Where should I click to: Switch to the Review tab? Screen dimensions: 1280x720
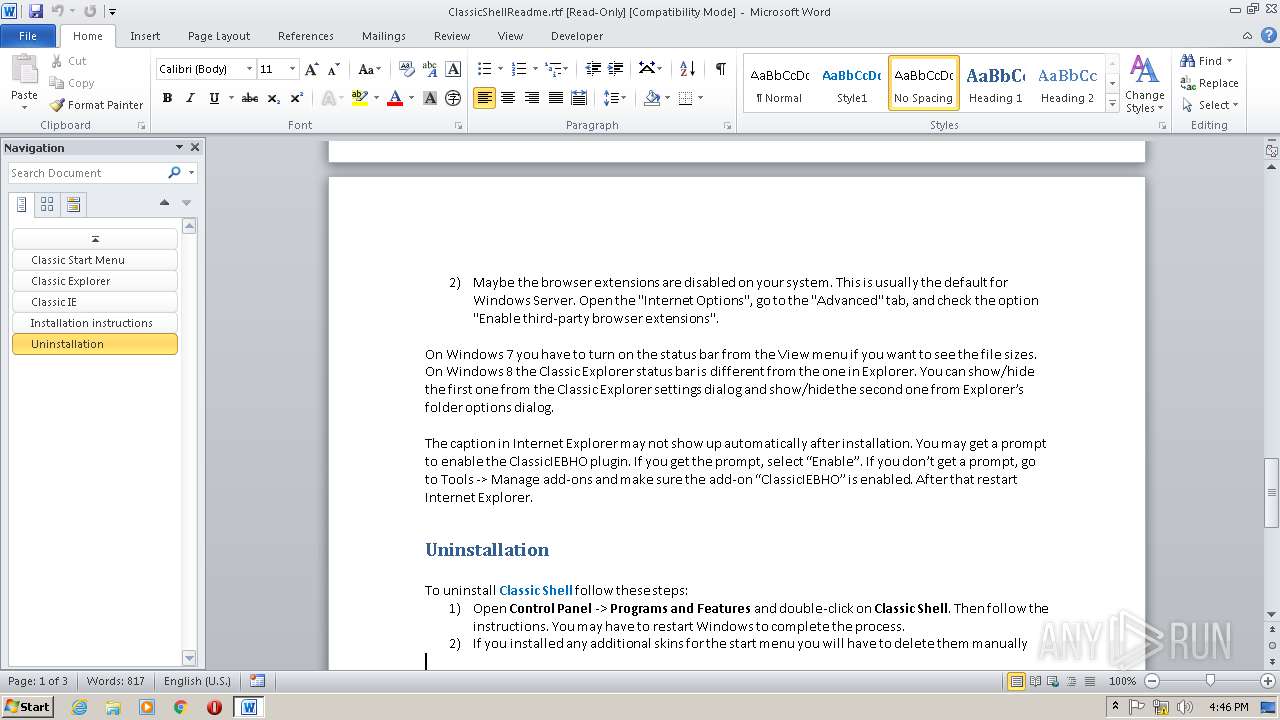click(452, 36)
